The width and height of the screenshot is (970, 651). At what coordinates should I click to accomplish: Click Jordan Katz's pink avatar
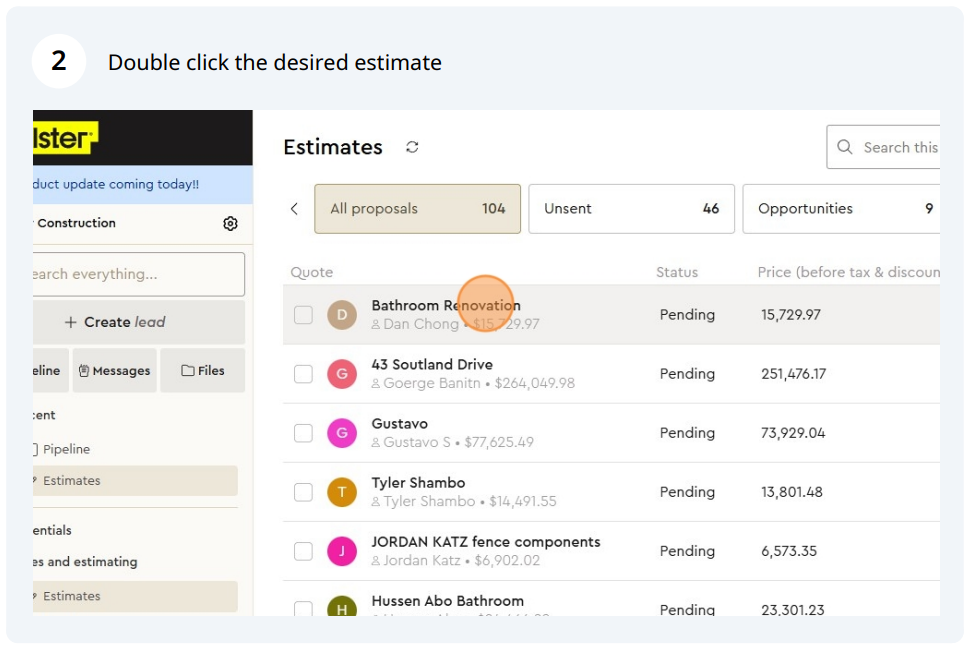pyautogui.click(x=342, y=551)
